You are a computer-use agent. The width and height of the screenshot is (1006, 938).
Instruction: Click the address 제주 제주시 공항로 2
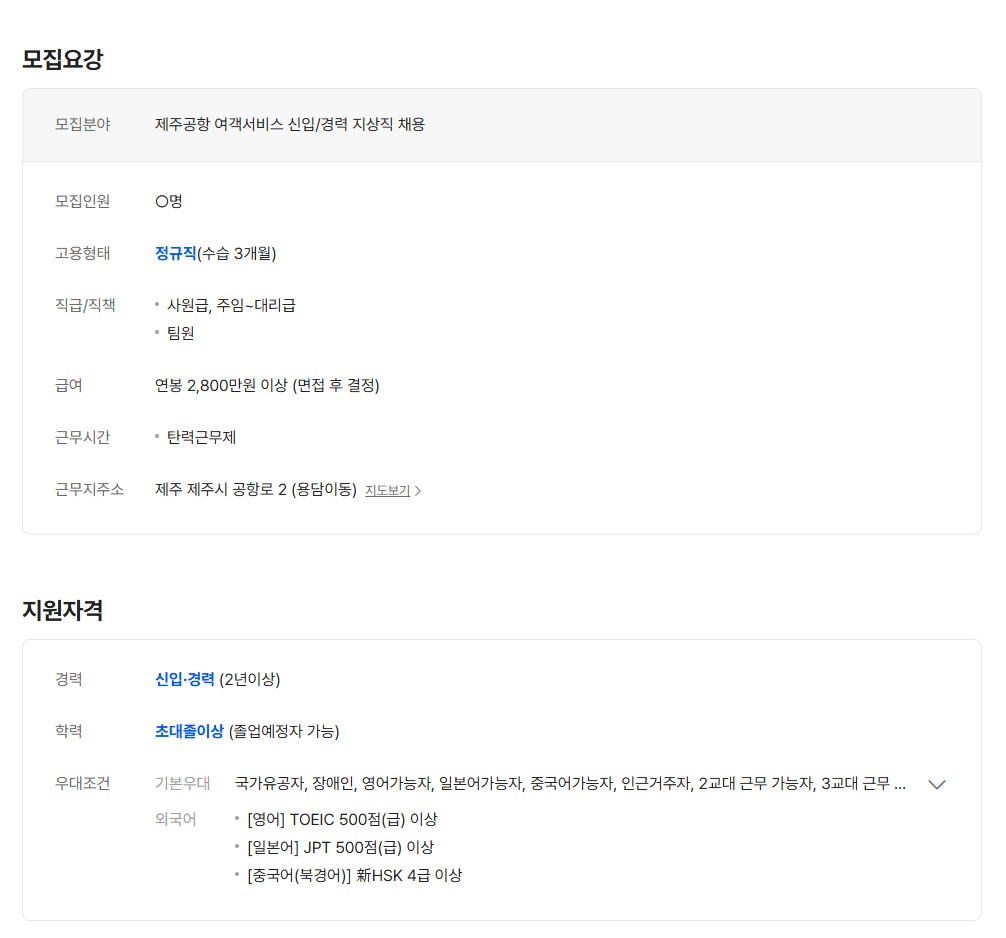[x=255, y=490]
